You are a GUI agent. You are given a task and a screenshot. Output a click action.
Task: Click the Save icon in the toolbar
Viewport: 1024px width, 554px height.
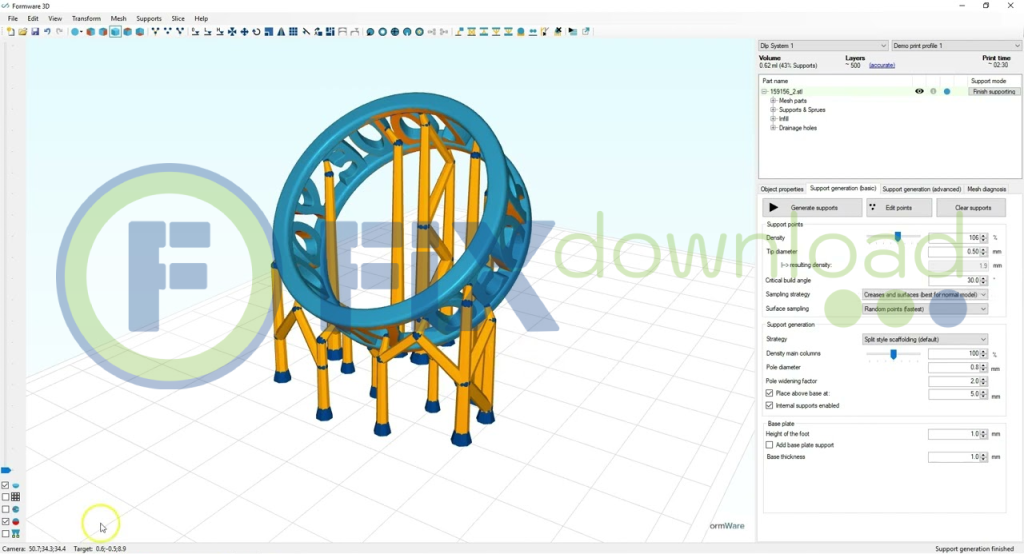tap(35, 32)
